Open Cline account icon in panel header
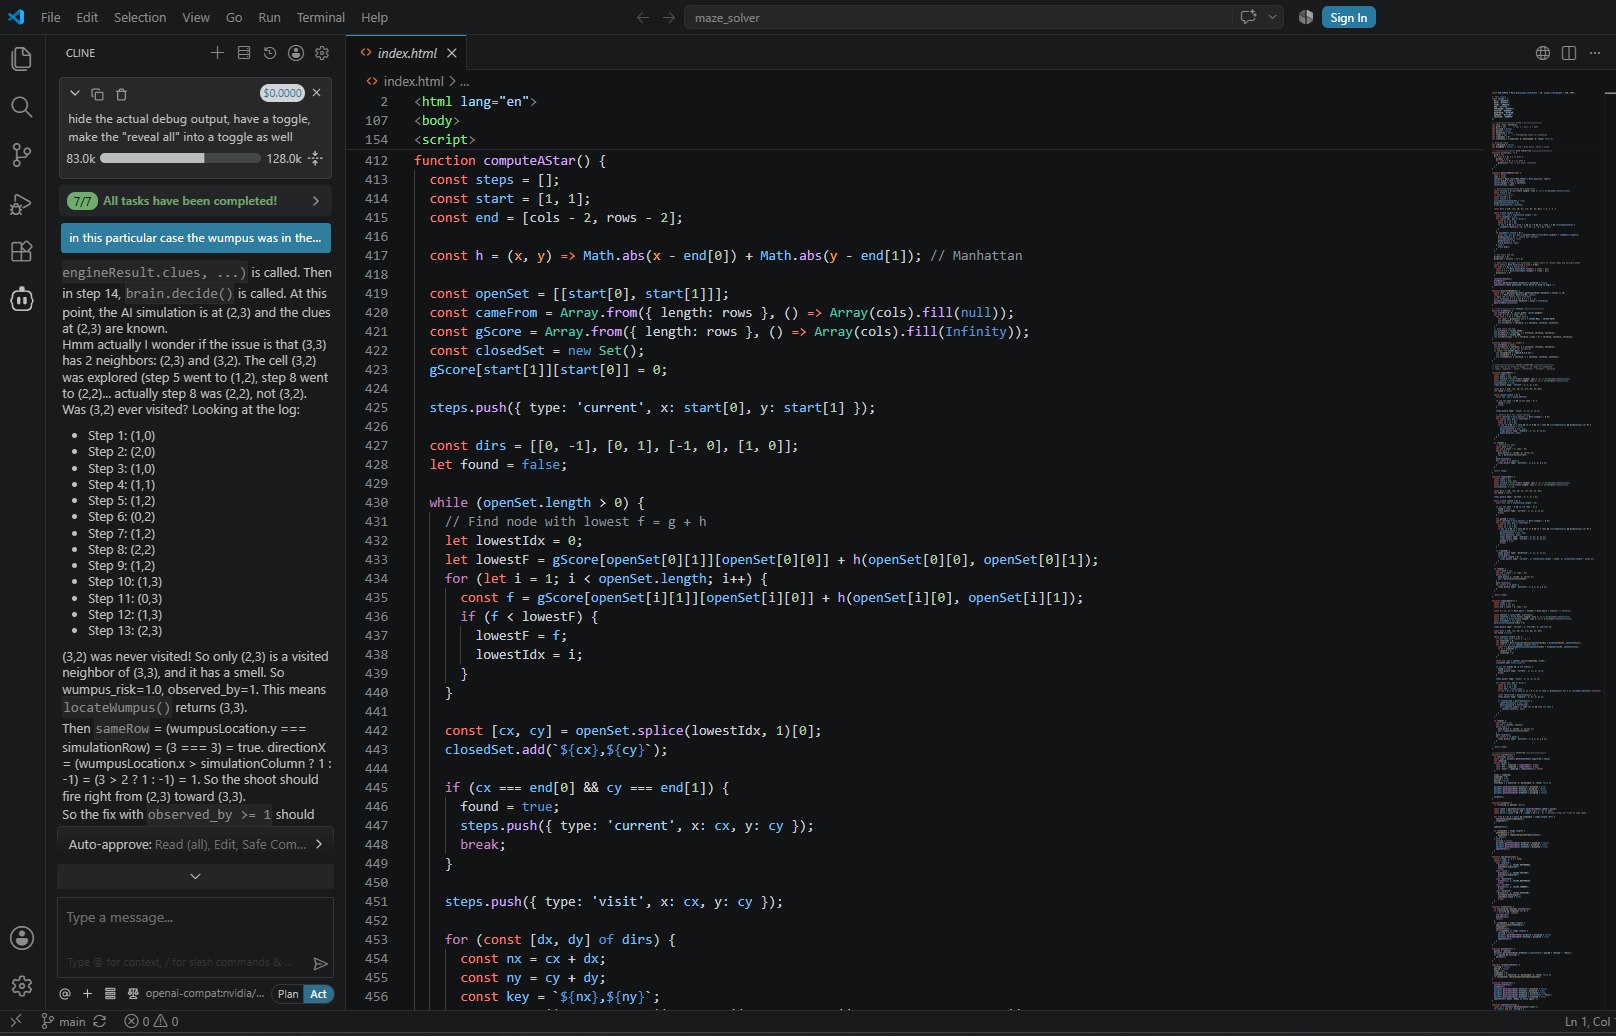1616x1036 pixels. (x=296, y=53)
